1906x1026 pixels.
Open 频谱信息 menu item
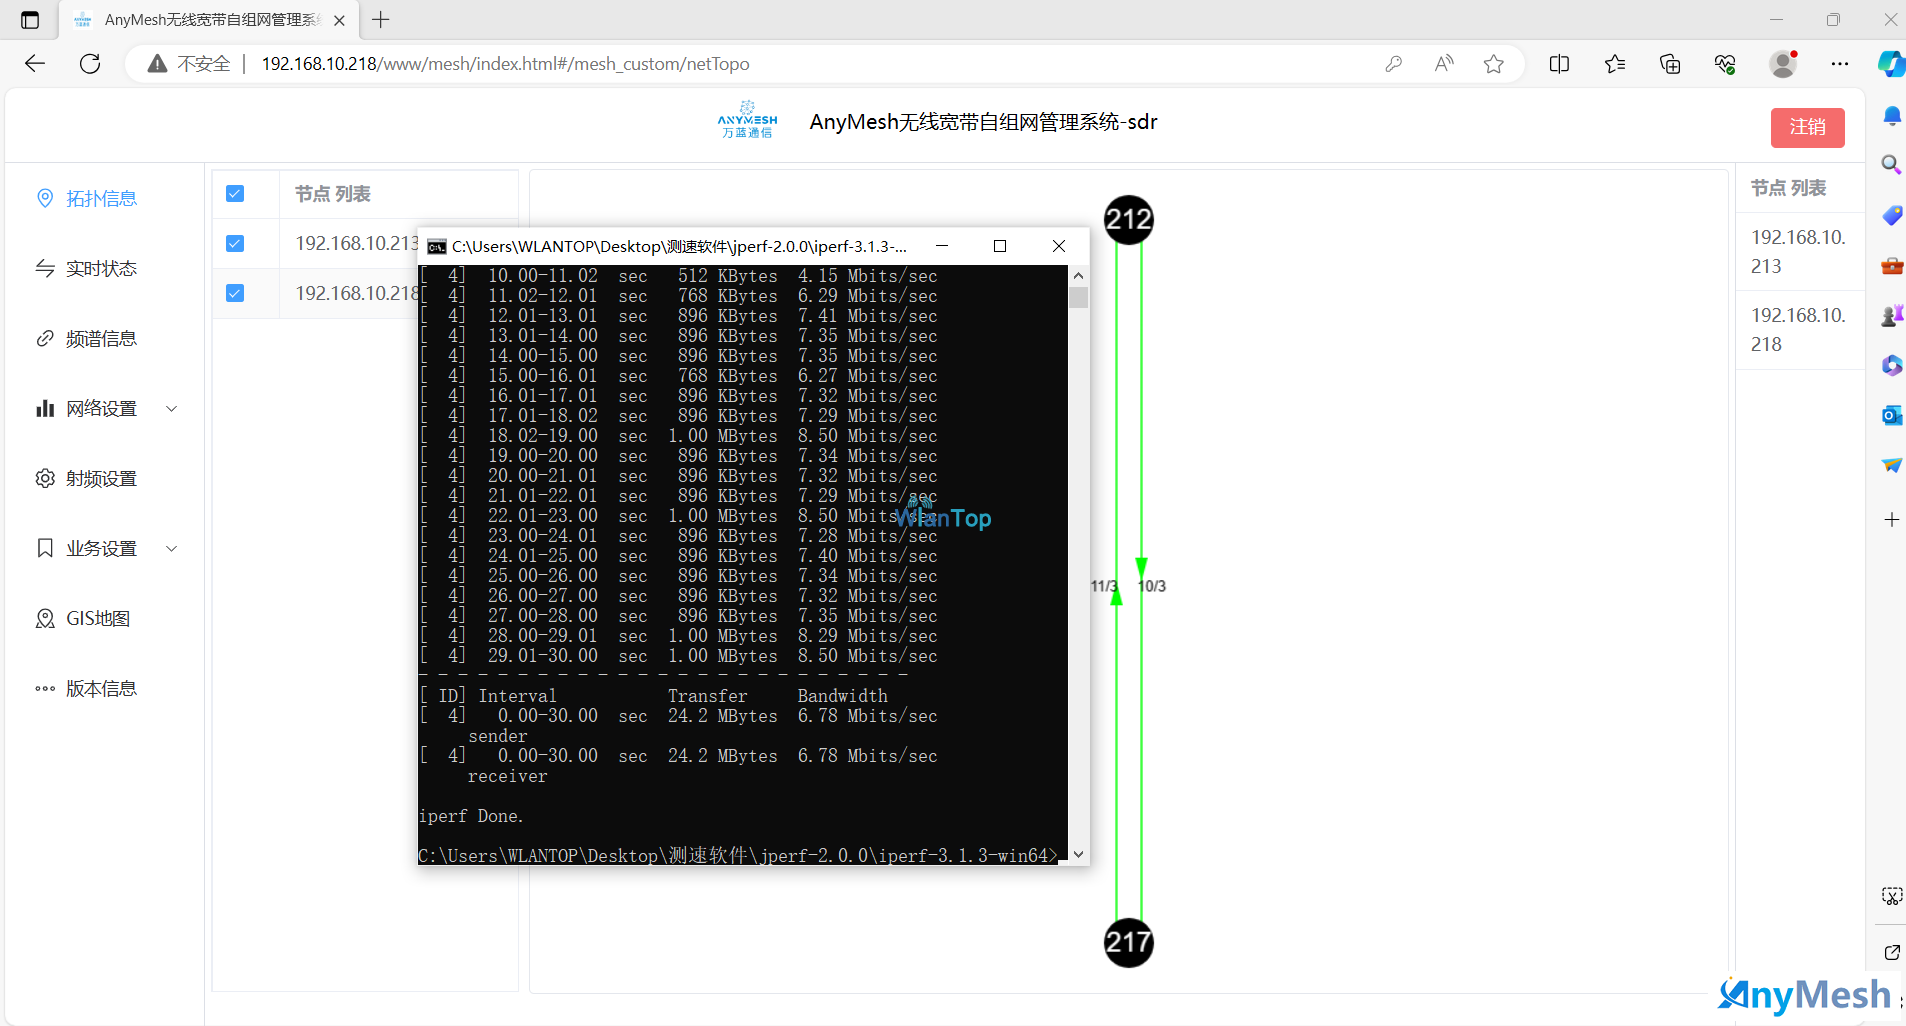coord(101,339)
